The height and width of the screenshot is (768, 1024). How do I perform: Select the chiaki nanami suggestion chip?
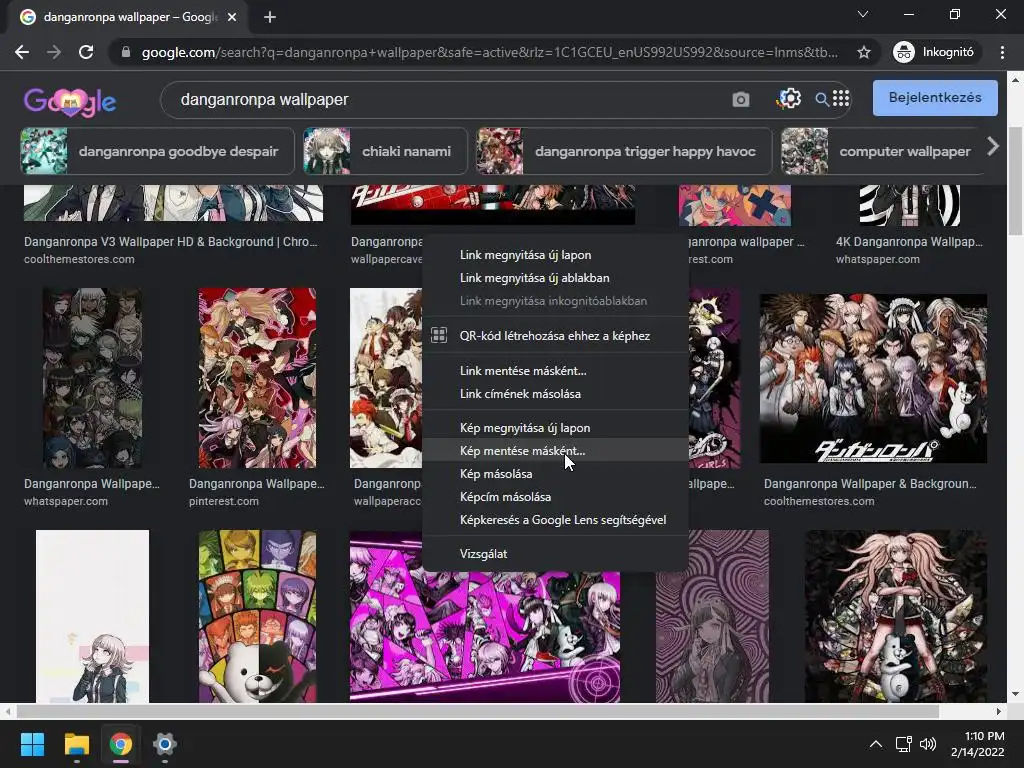(385, 152)
